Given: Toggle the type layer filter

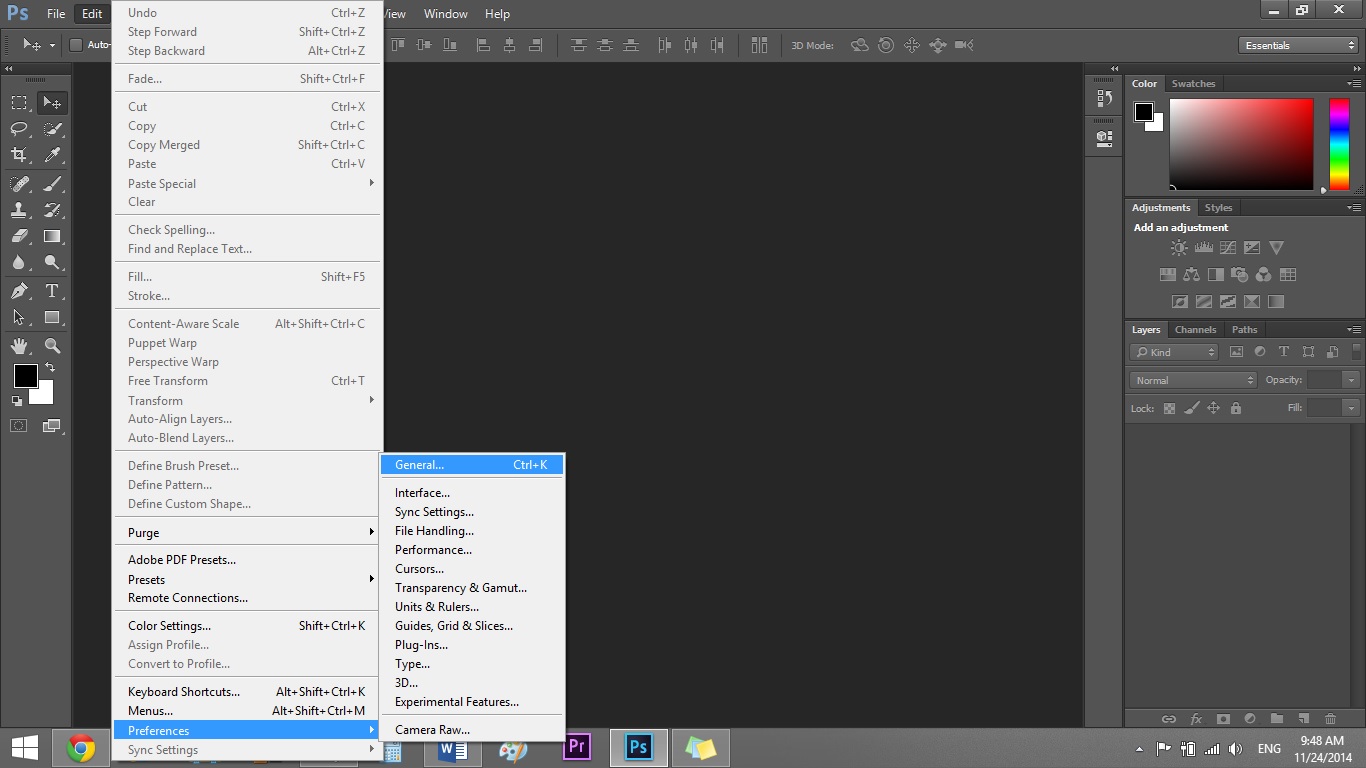Looking at the screenshot, I should click(1284, 352).
